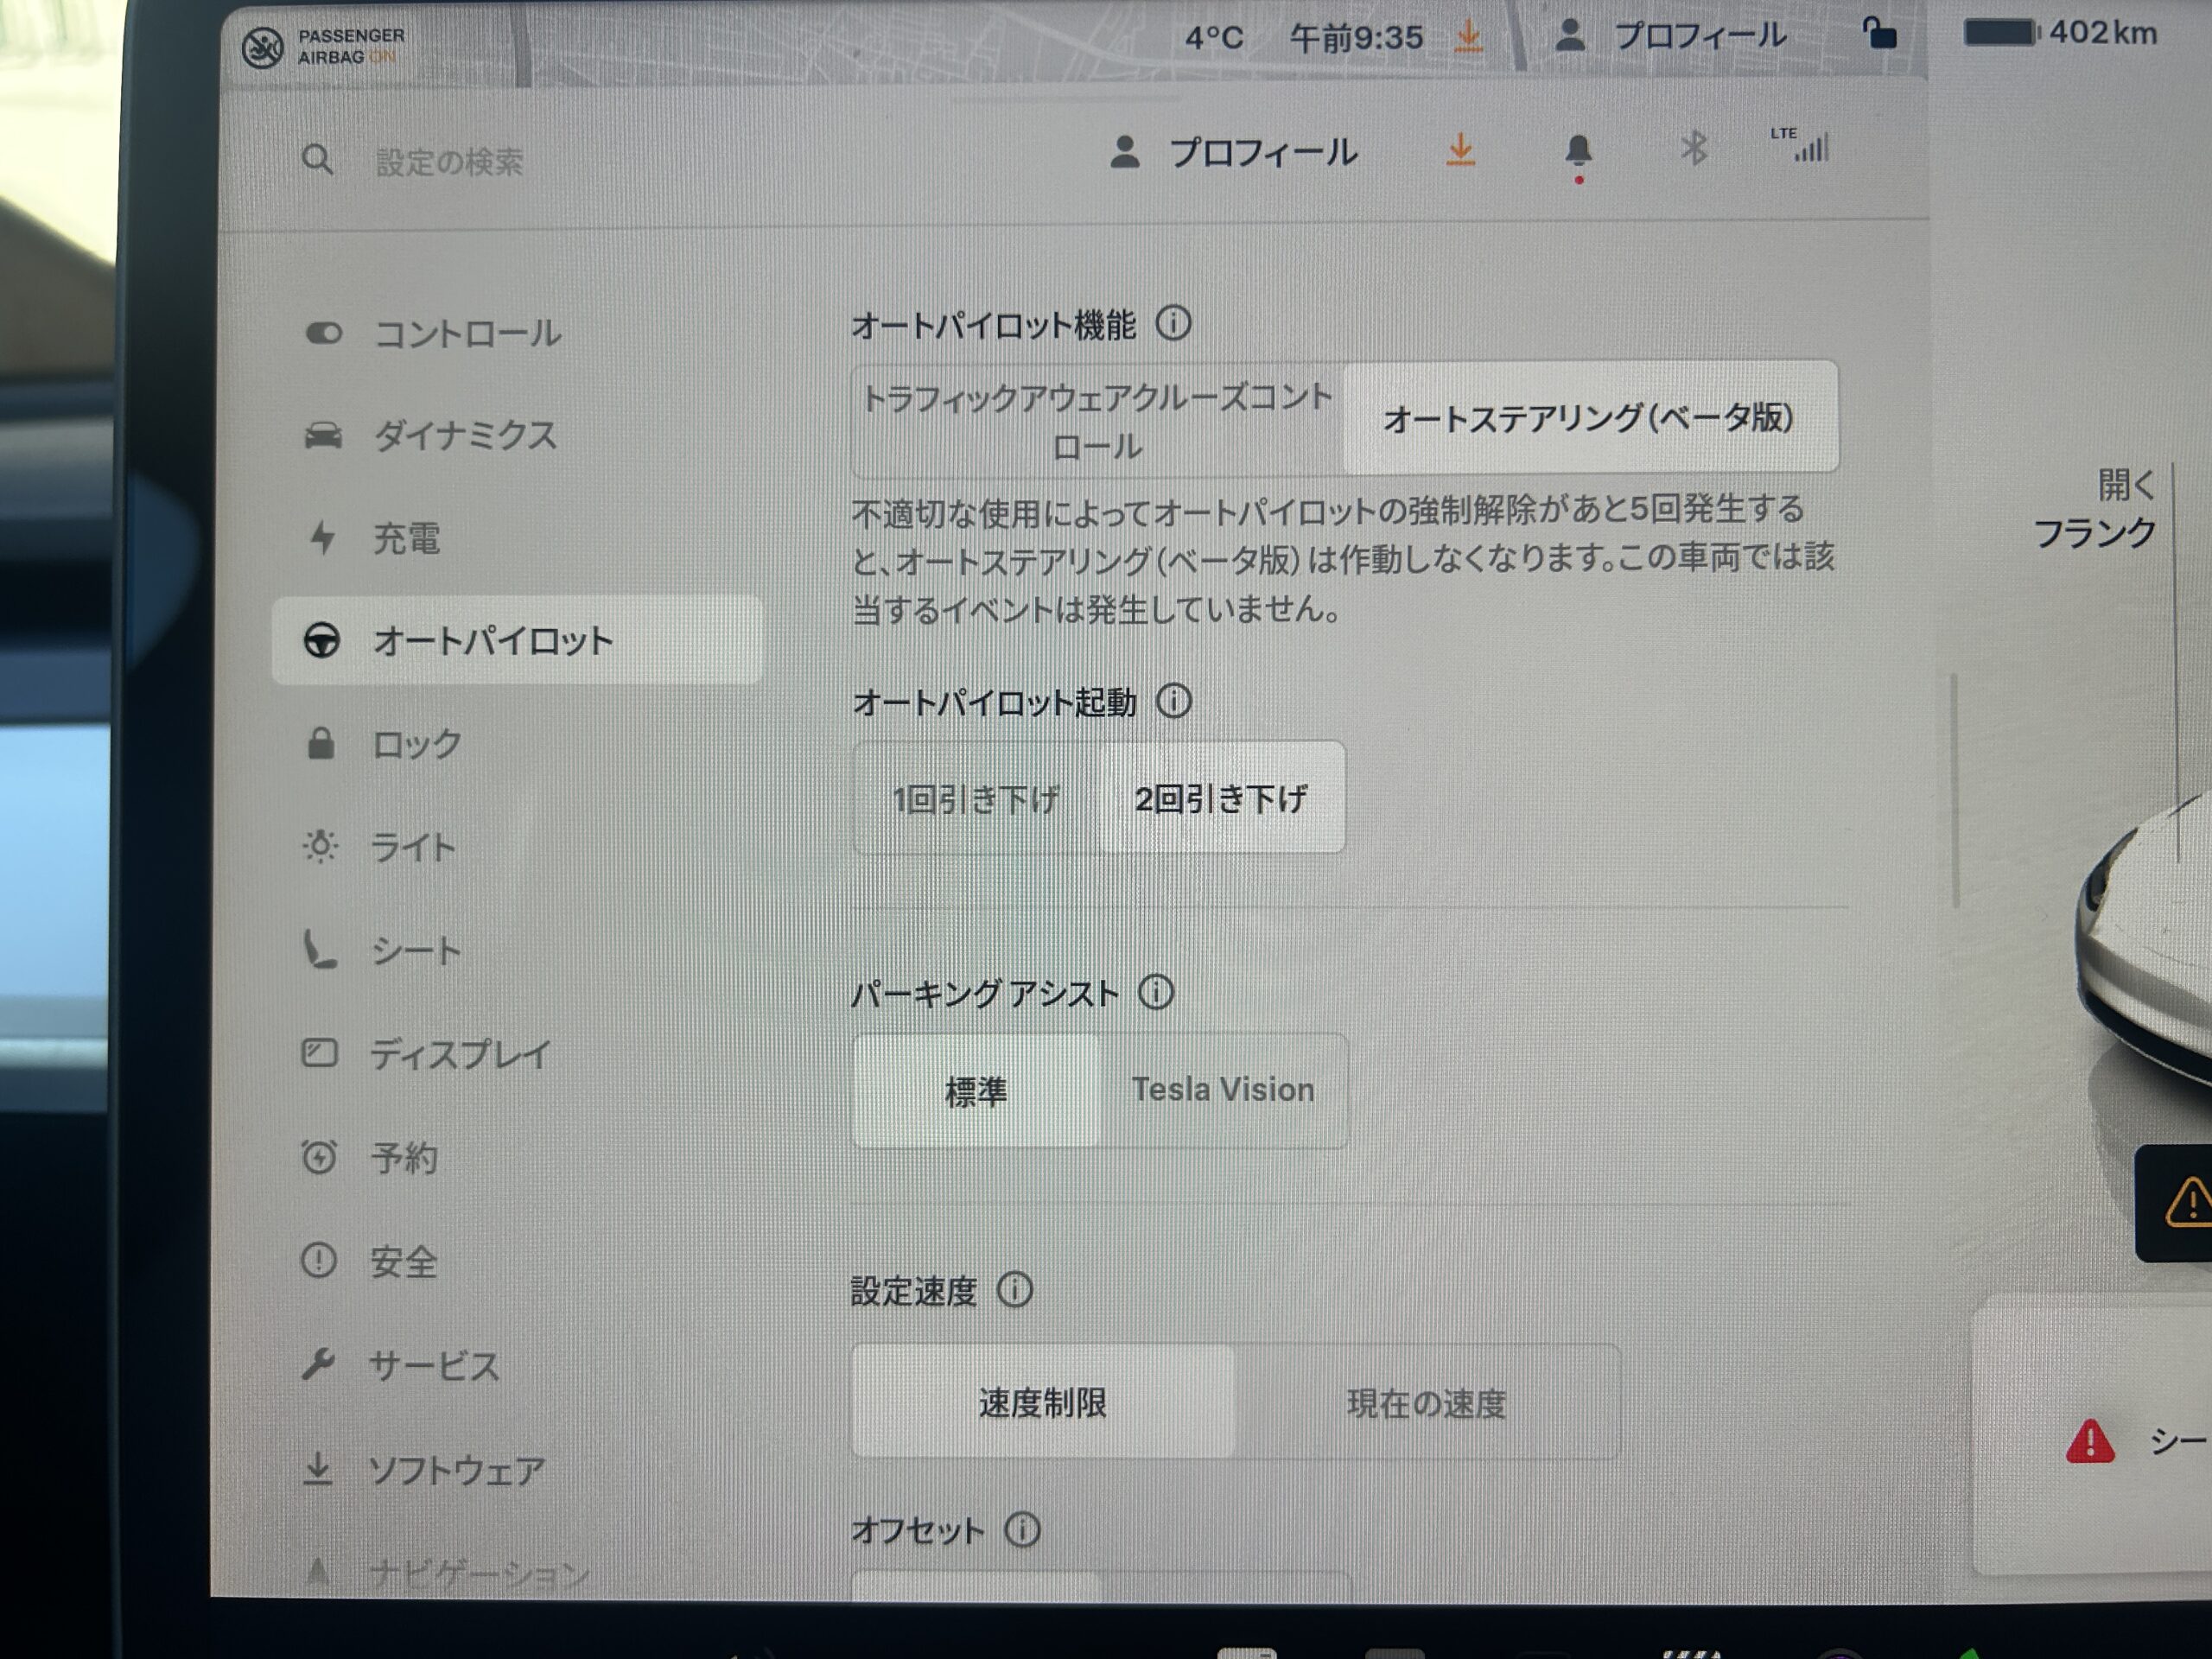
Task: Switch parking assist to Tesla Vision
Action: click(x=1222, y=1090)
